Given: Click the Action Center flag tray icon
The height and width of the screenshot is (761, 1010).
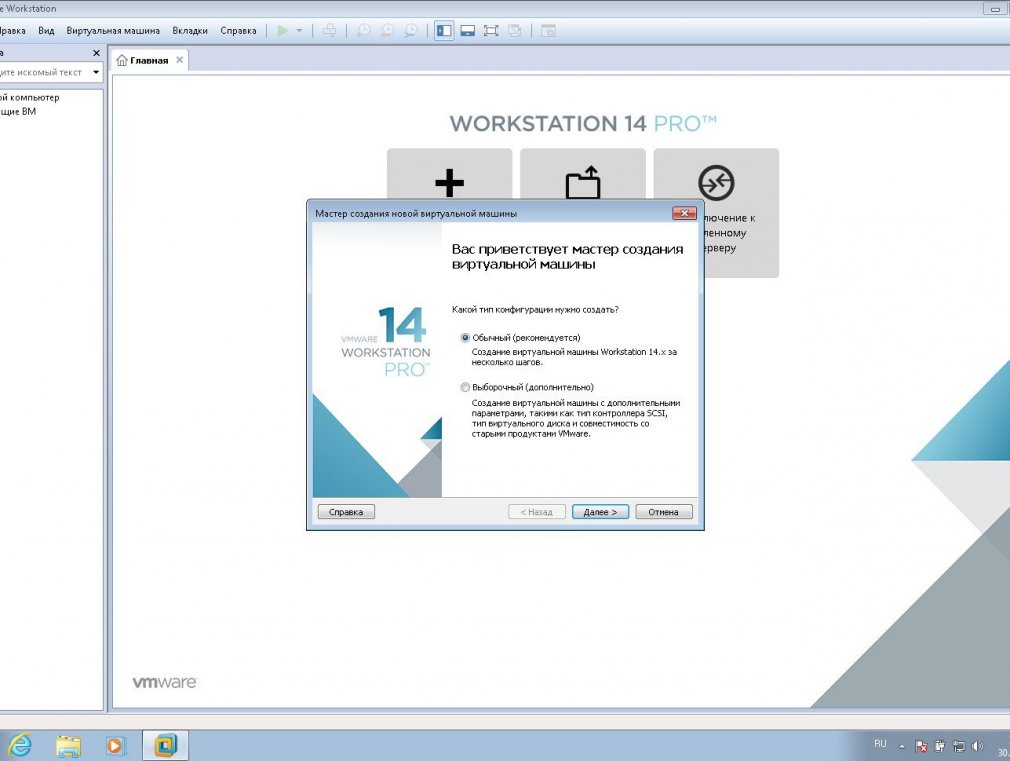Looking at the screenshot, I should click(921, 746).
